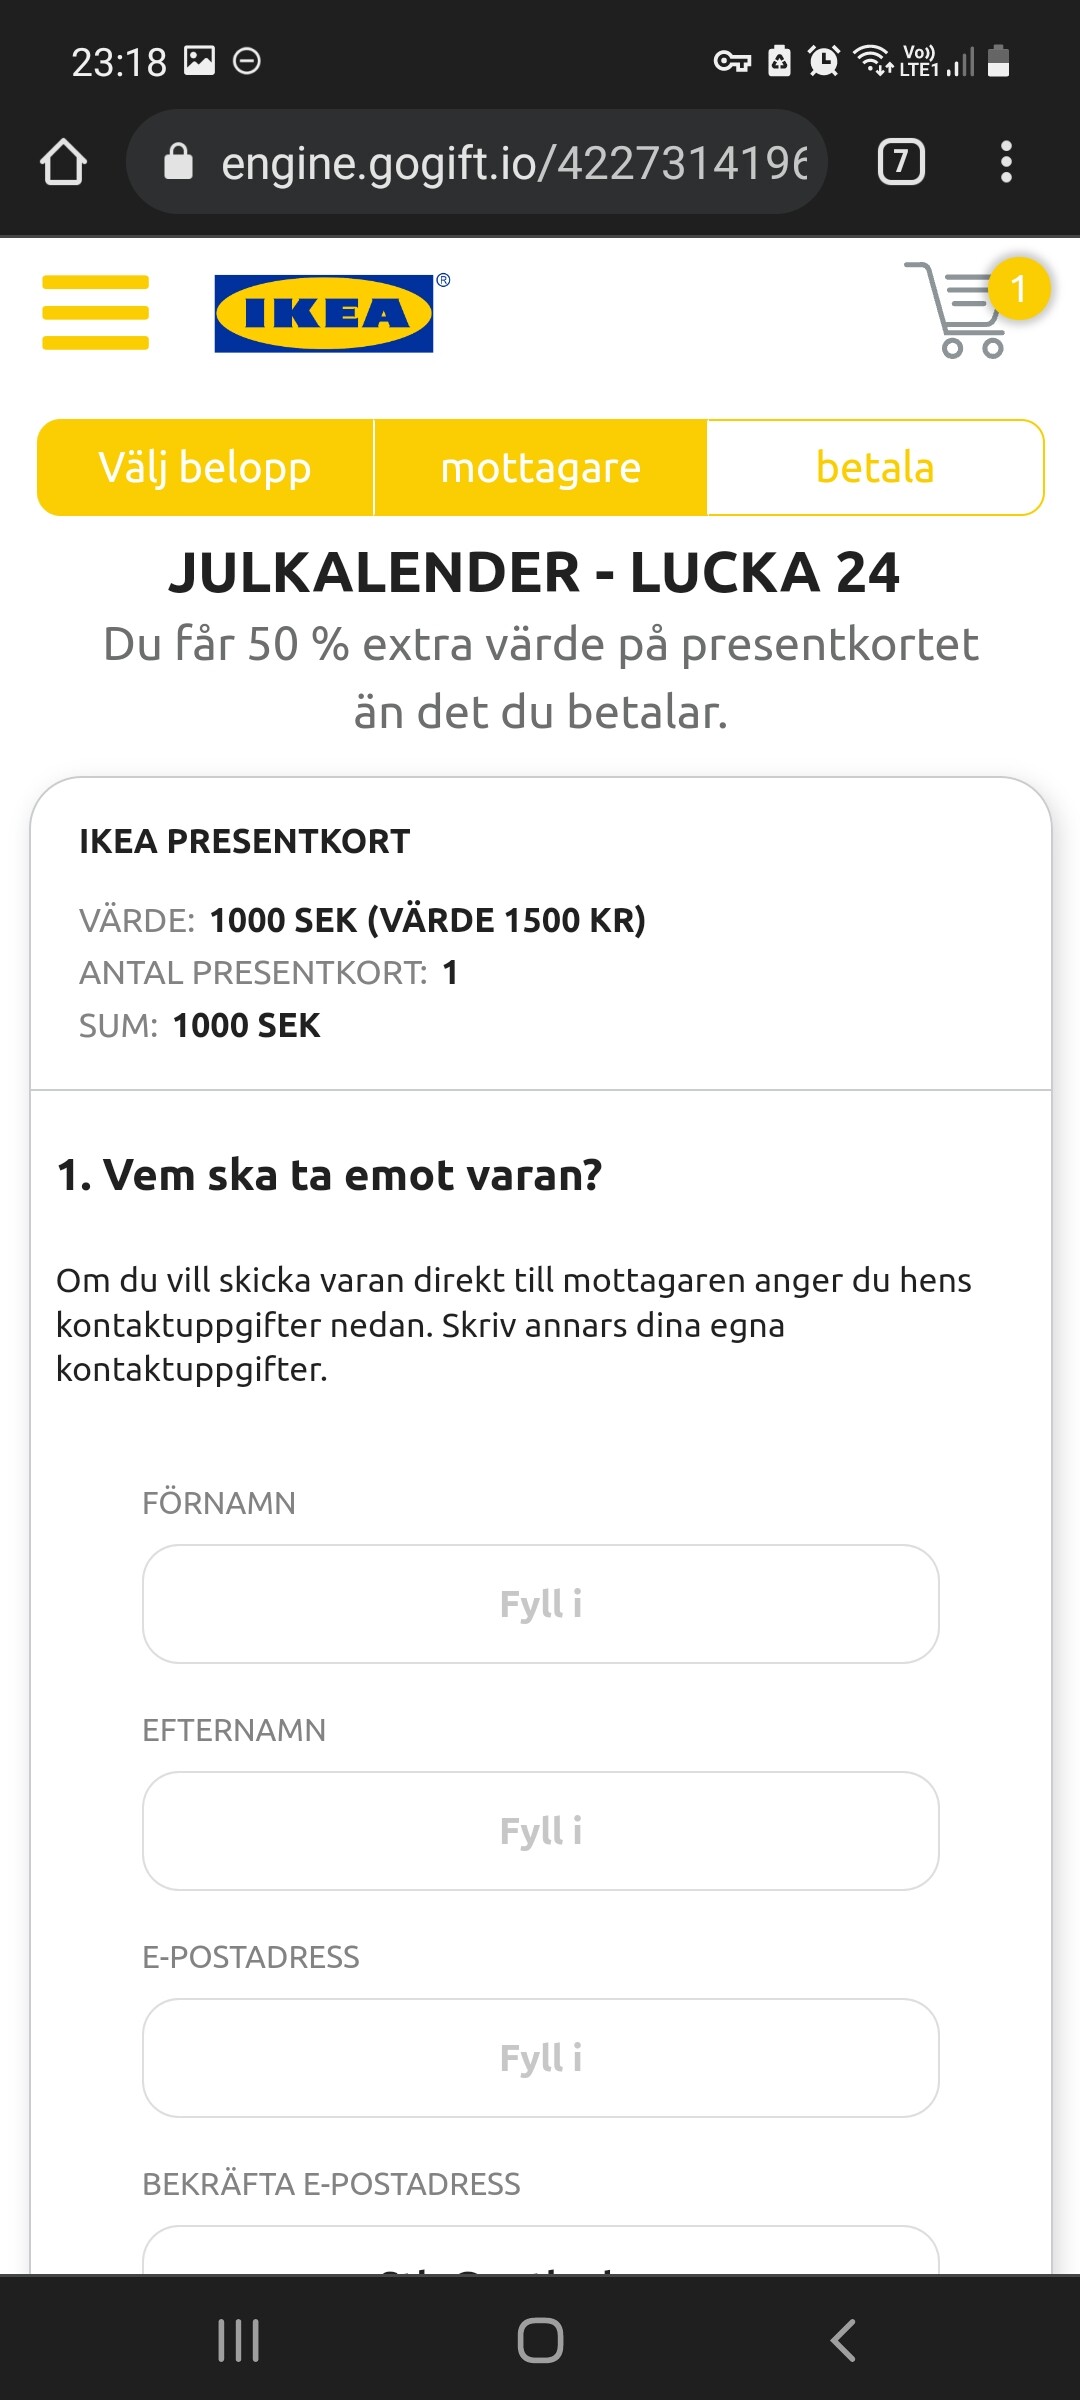Open the Android recent apps button
1080x2400 pixels.
point(239,2340)
